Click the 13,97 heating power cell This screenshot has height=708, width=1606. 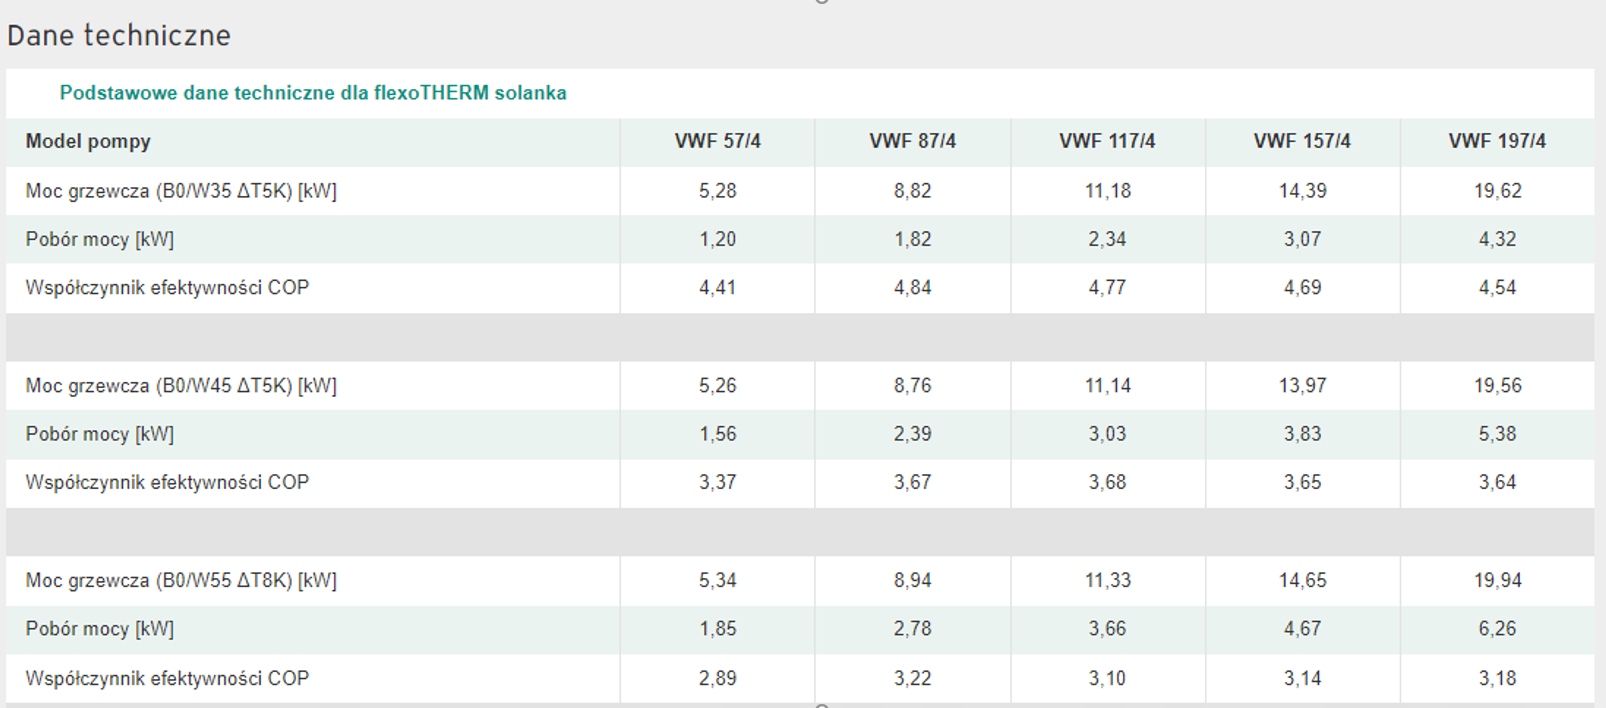point(1302,386)
